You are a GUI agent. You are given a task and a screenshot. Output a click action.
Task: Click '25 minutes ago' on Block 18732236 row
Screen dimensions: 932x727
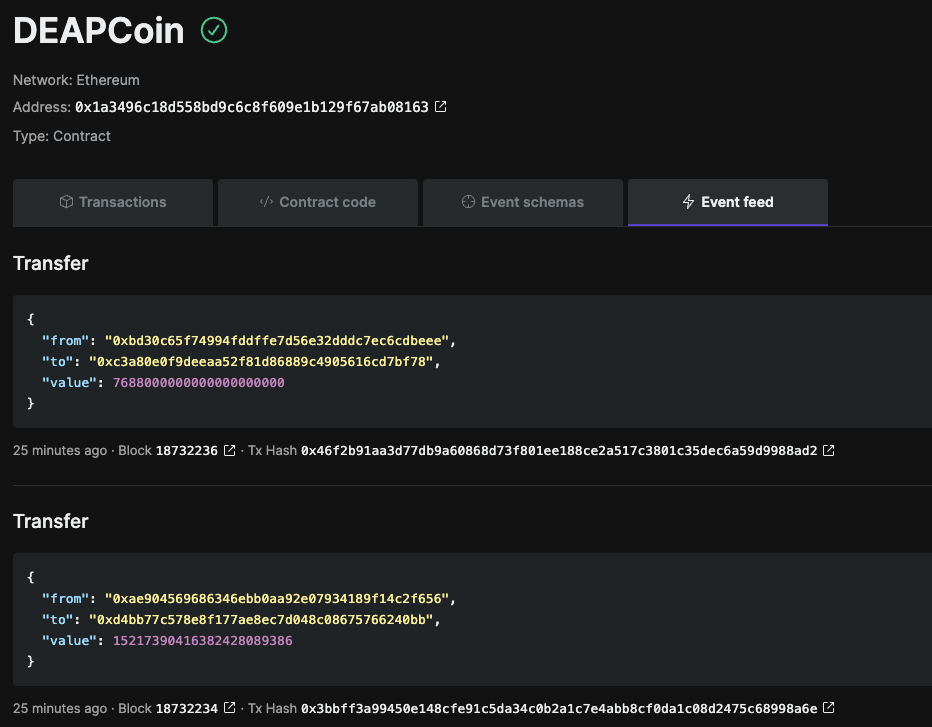pos(60,451)
